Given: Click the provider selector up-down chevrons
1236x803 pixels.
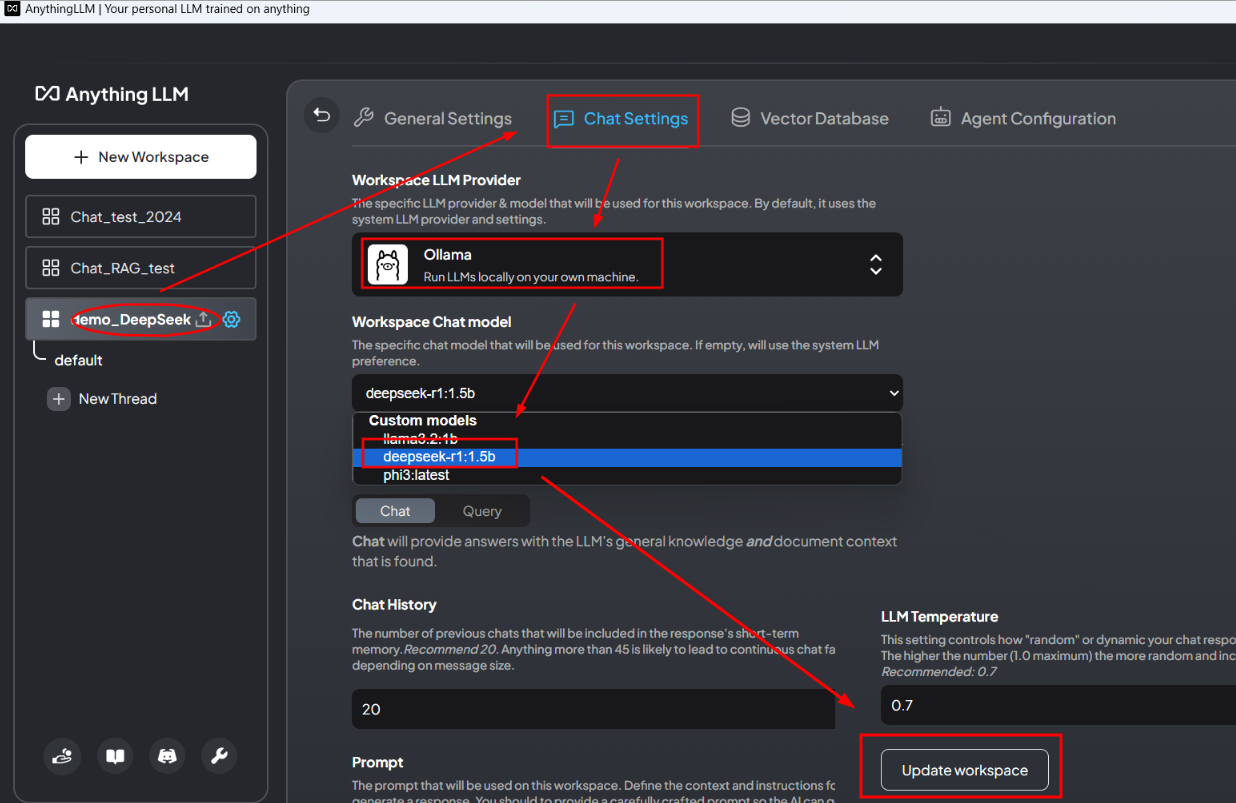Looking at the screenshot, I should (x=876, y=265).
